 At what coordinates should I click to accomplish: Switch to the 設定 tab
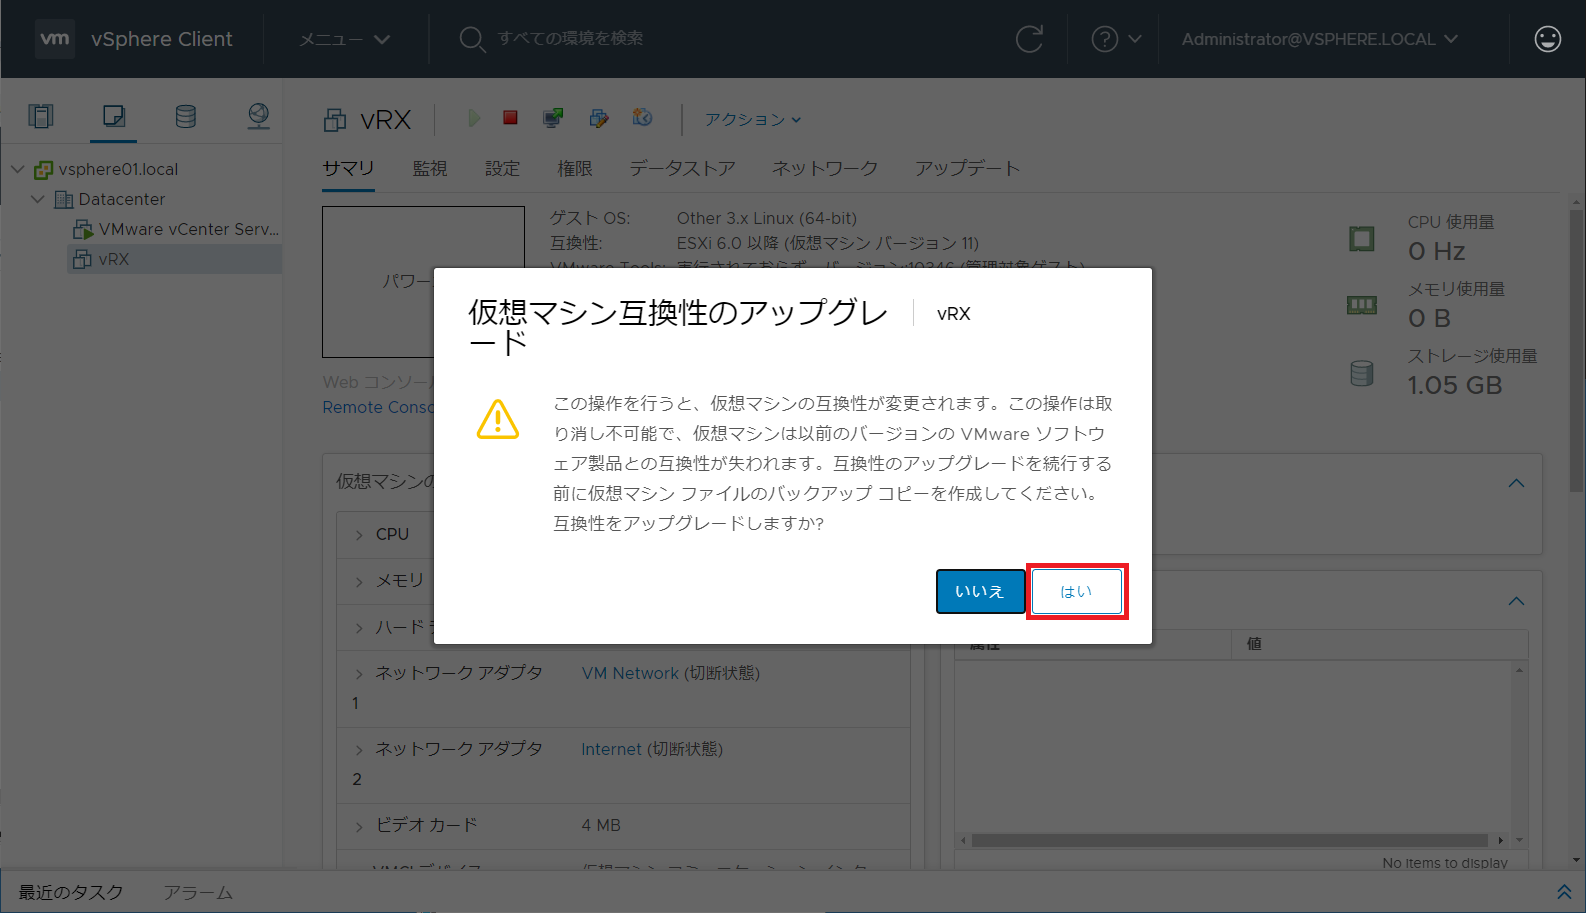(502, 168)
